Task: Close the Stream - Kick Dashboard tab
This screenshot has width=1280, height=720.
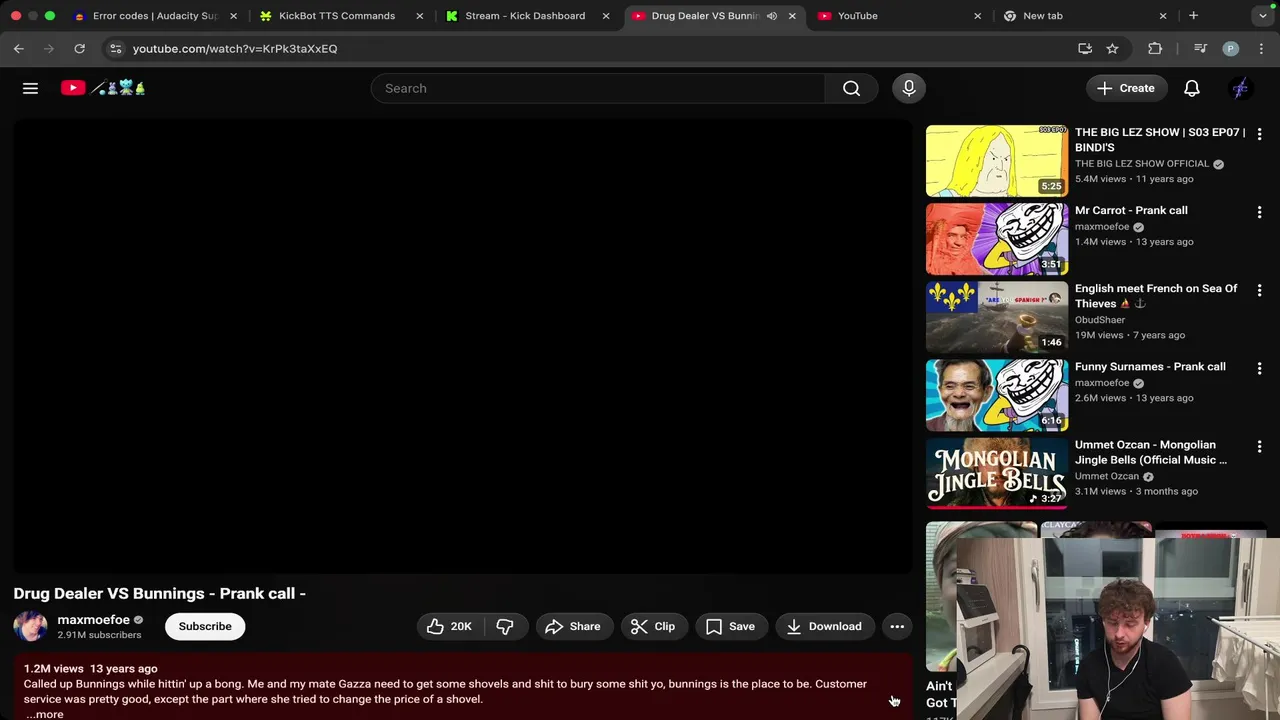Action: pos(605,16)
